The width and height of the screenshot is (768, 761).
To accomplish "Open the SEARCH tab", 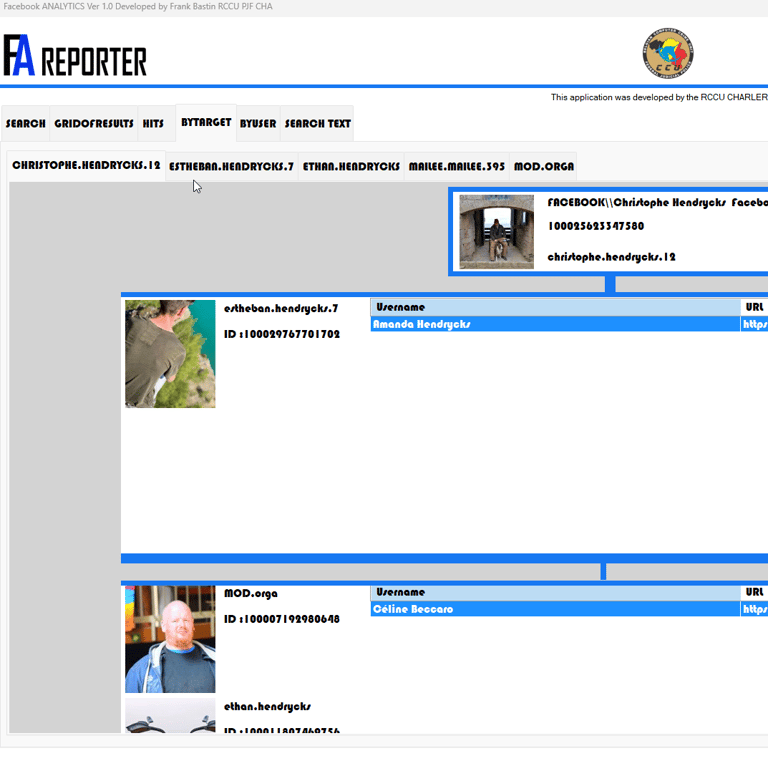I will tap(25, 123).
